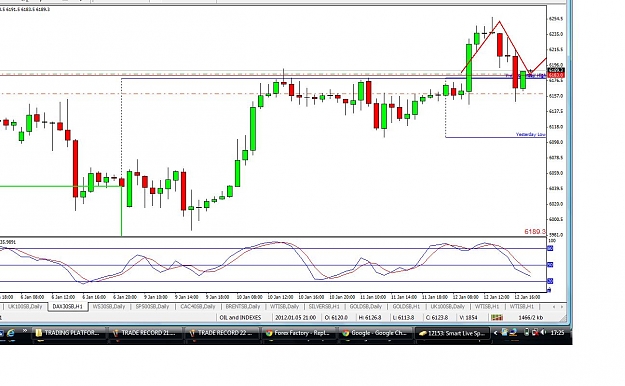Open TRADING PLATFOR... folder in taskbar

coord(68,333)
